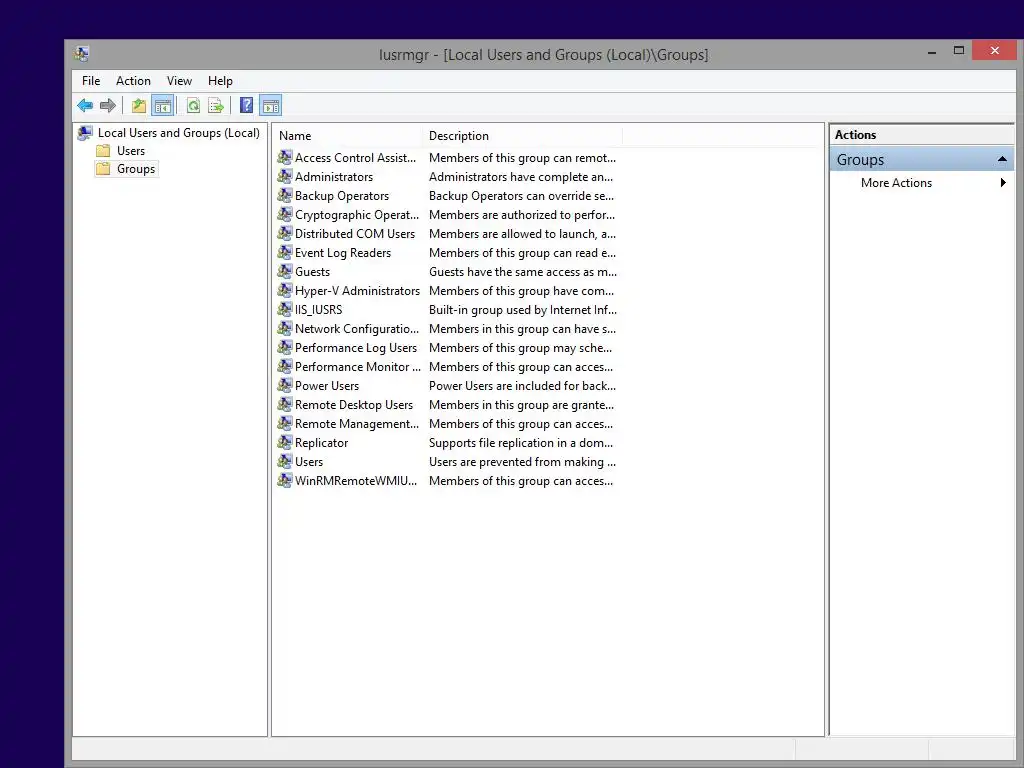Select the Network Configuratio... group row
This screenshot has height=768, width=1024.
[x=357, y=328]
